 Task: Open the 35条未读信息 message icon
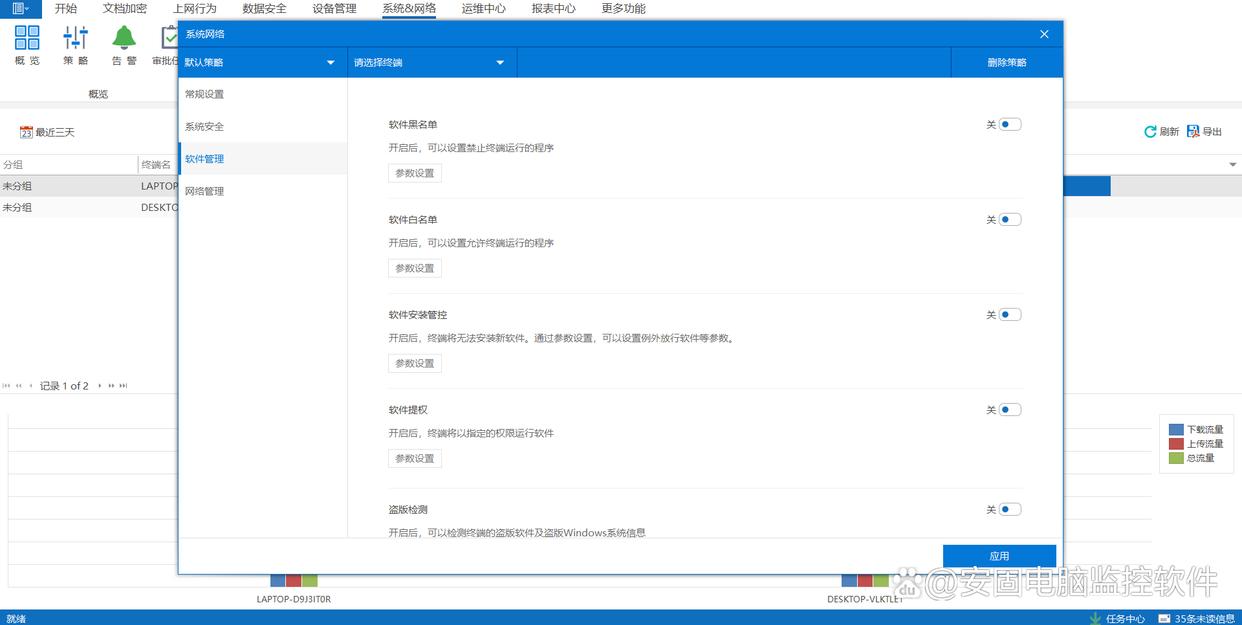pyautogui.click(x=1166, y=618)
